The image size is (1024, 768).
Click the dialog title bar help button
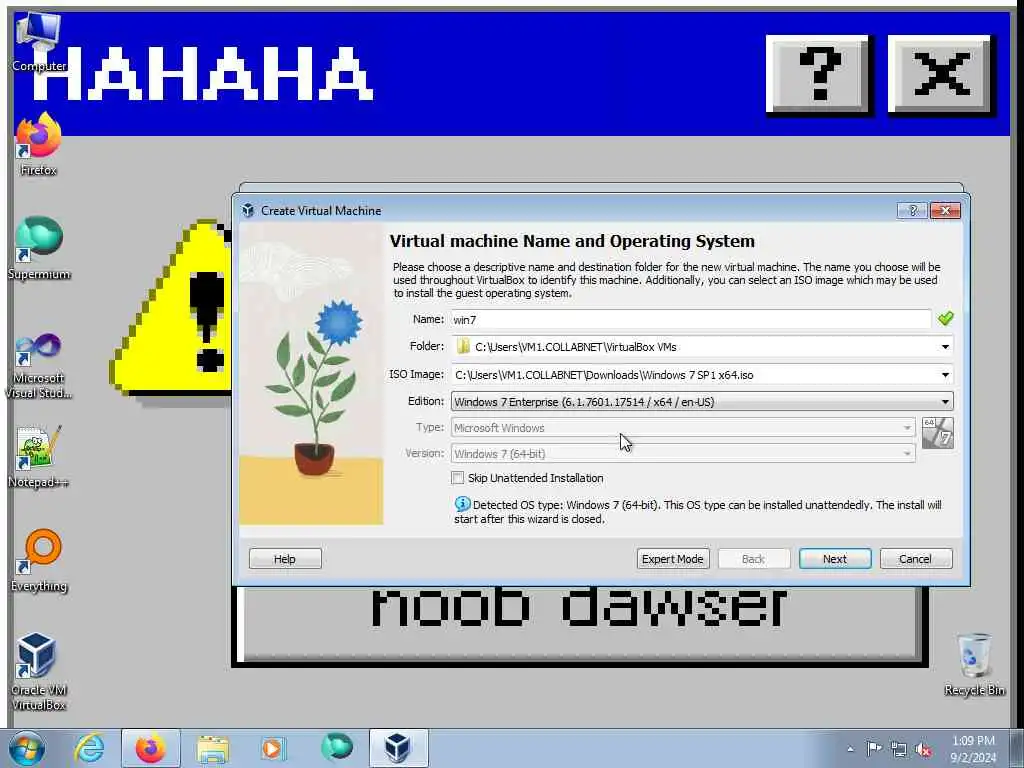point(912,210)
